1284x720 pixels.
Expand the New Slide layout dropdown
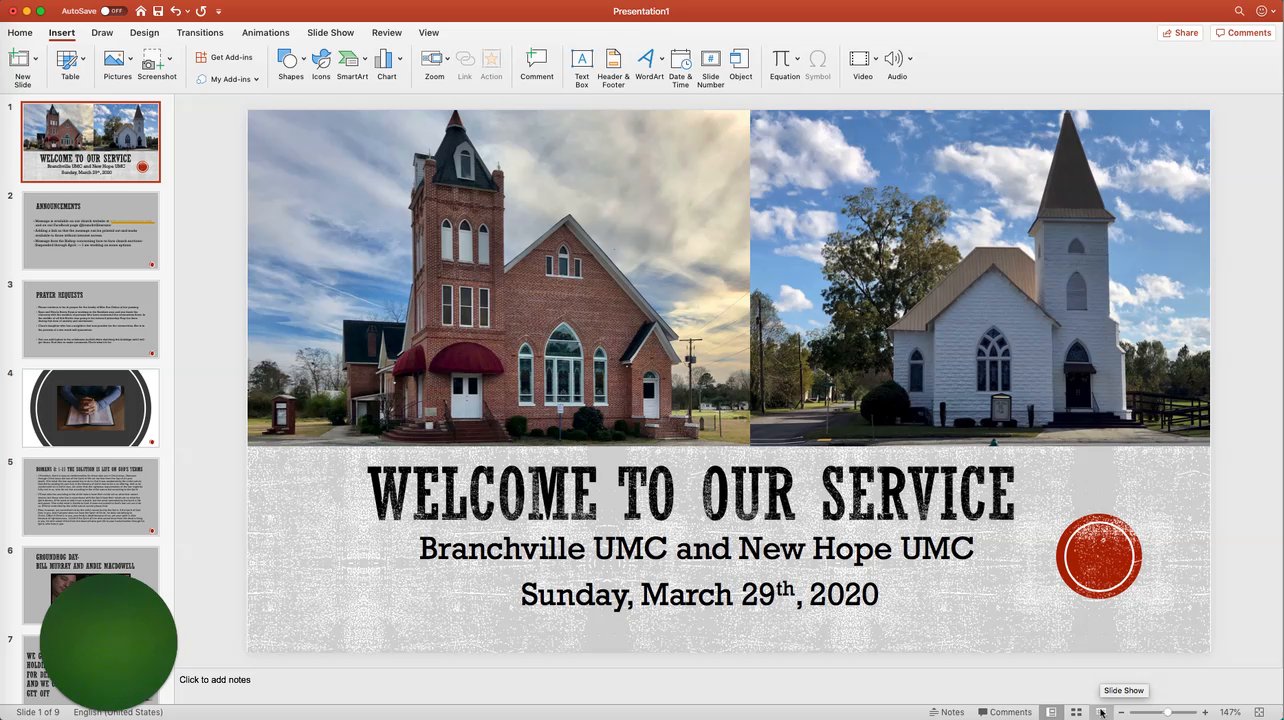tap(36, 58)
